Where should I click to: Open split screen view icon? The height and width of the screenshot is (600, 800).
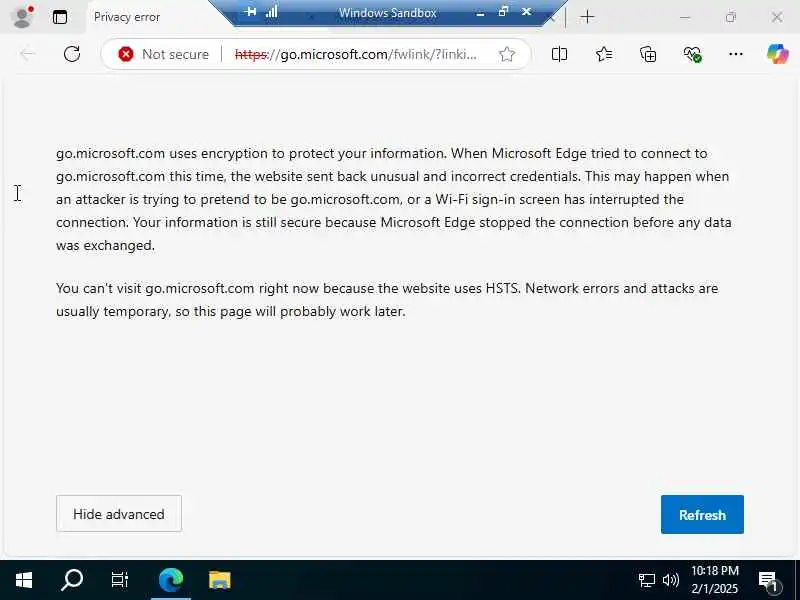point(559,54)
